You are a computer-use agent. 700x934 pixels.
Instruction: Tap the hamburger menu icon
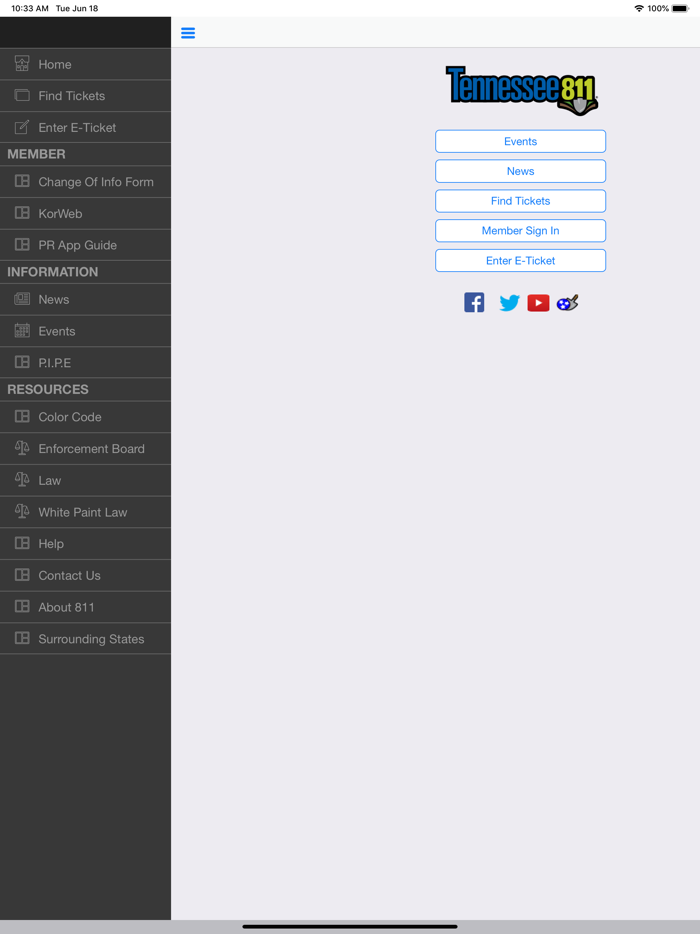[x=188, y=33]
